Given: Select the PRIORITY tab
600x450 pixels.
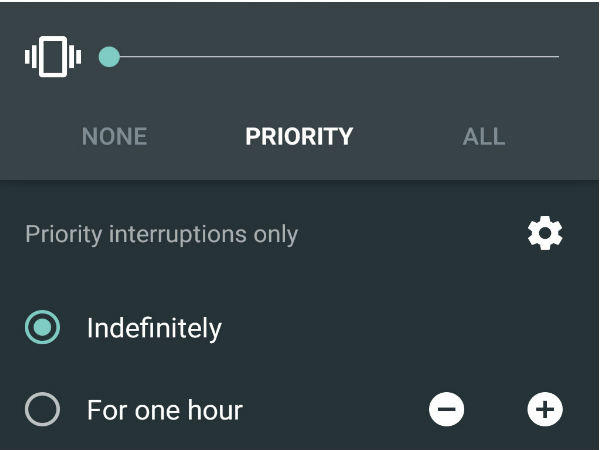Looking at the screenshot, I should pos(299,137).
